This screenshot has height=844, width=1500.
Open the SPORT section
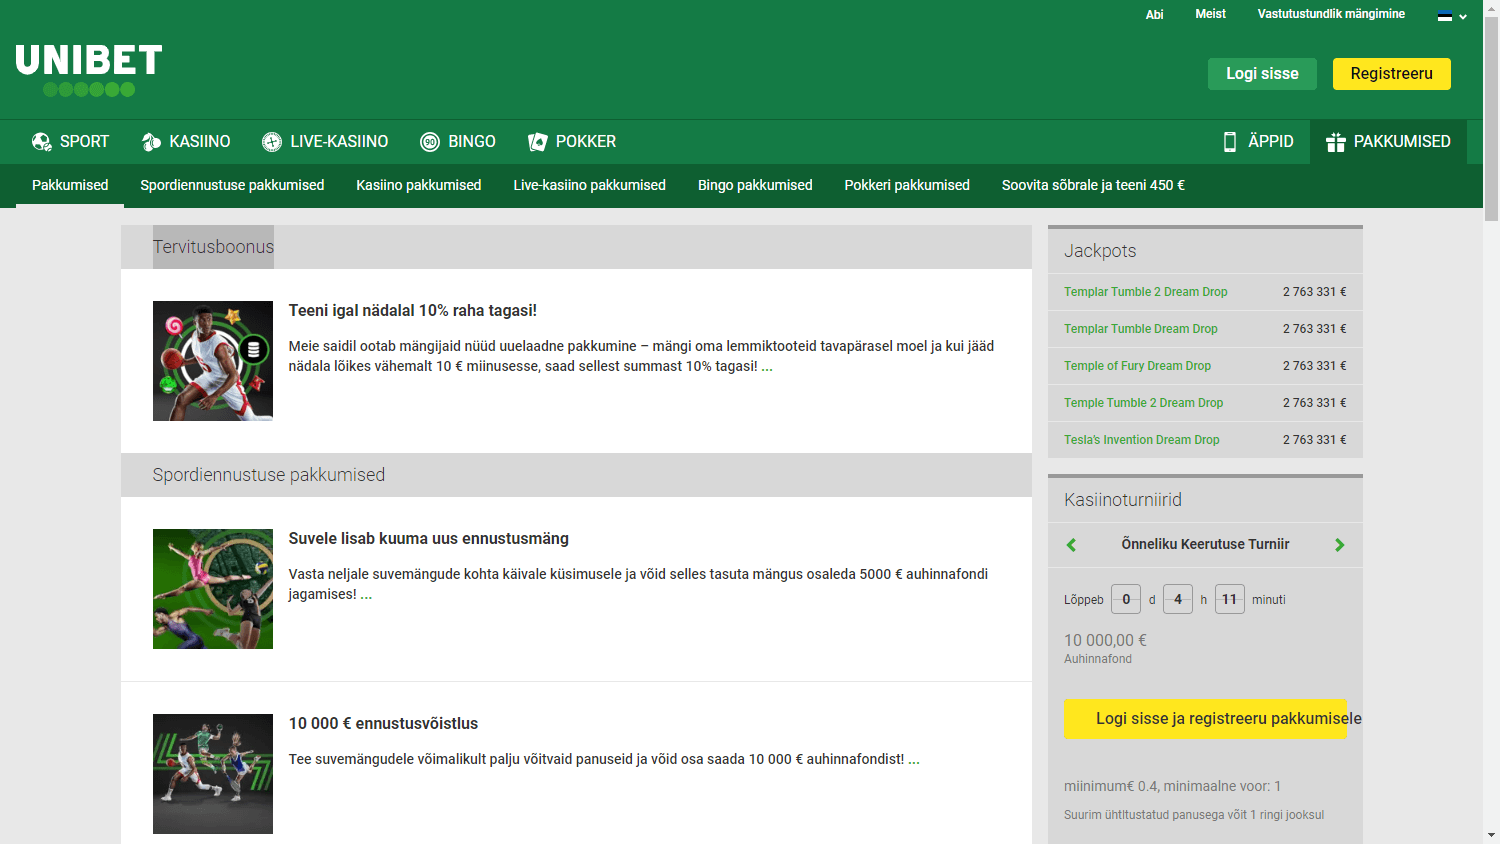pos(70,142)
